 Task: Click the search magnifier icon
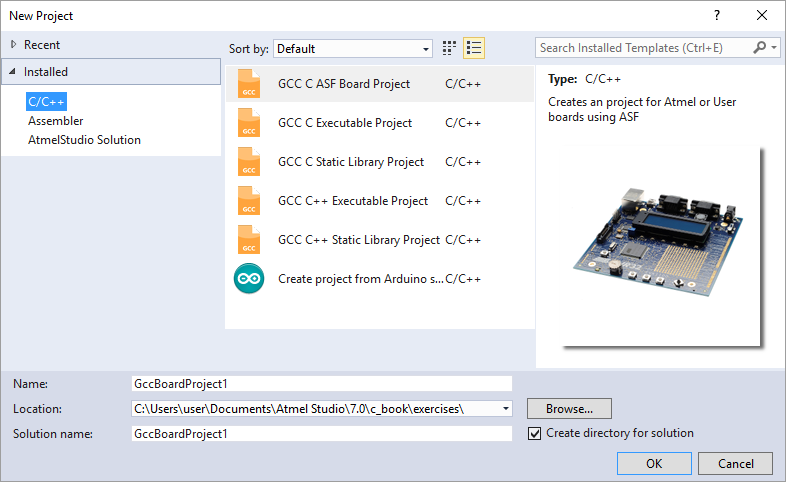[761, 48]
